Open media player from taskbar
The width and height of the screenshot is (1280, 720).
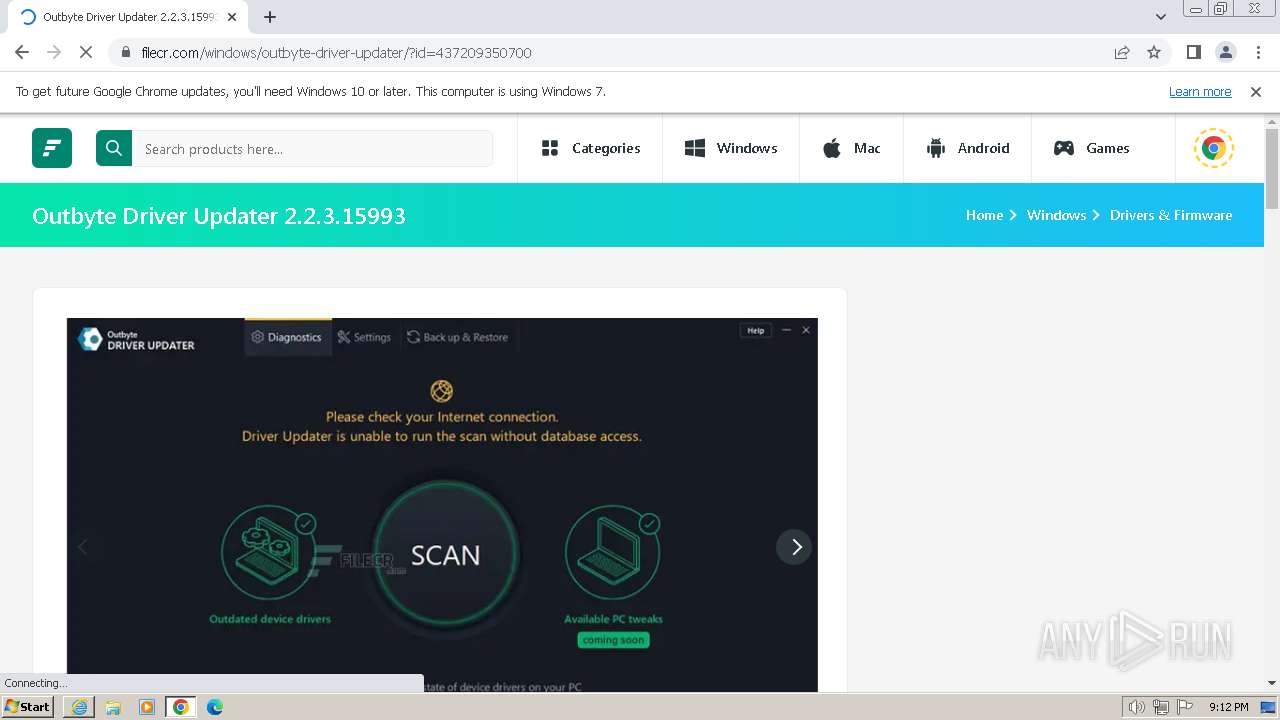point(147,707)
